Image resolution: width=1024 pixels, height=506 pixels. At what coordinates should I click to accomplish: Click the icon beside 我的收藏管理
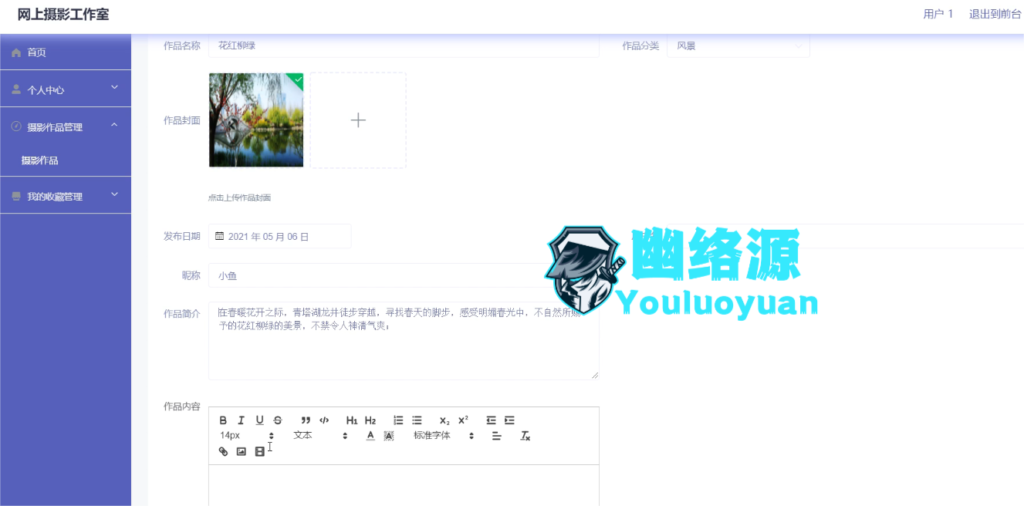17,196
